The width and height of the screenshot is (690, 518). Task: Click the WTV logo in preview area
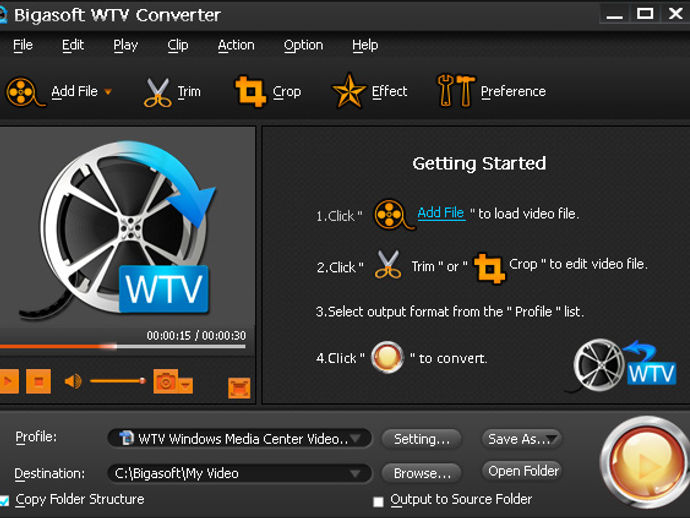164,289
